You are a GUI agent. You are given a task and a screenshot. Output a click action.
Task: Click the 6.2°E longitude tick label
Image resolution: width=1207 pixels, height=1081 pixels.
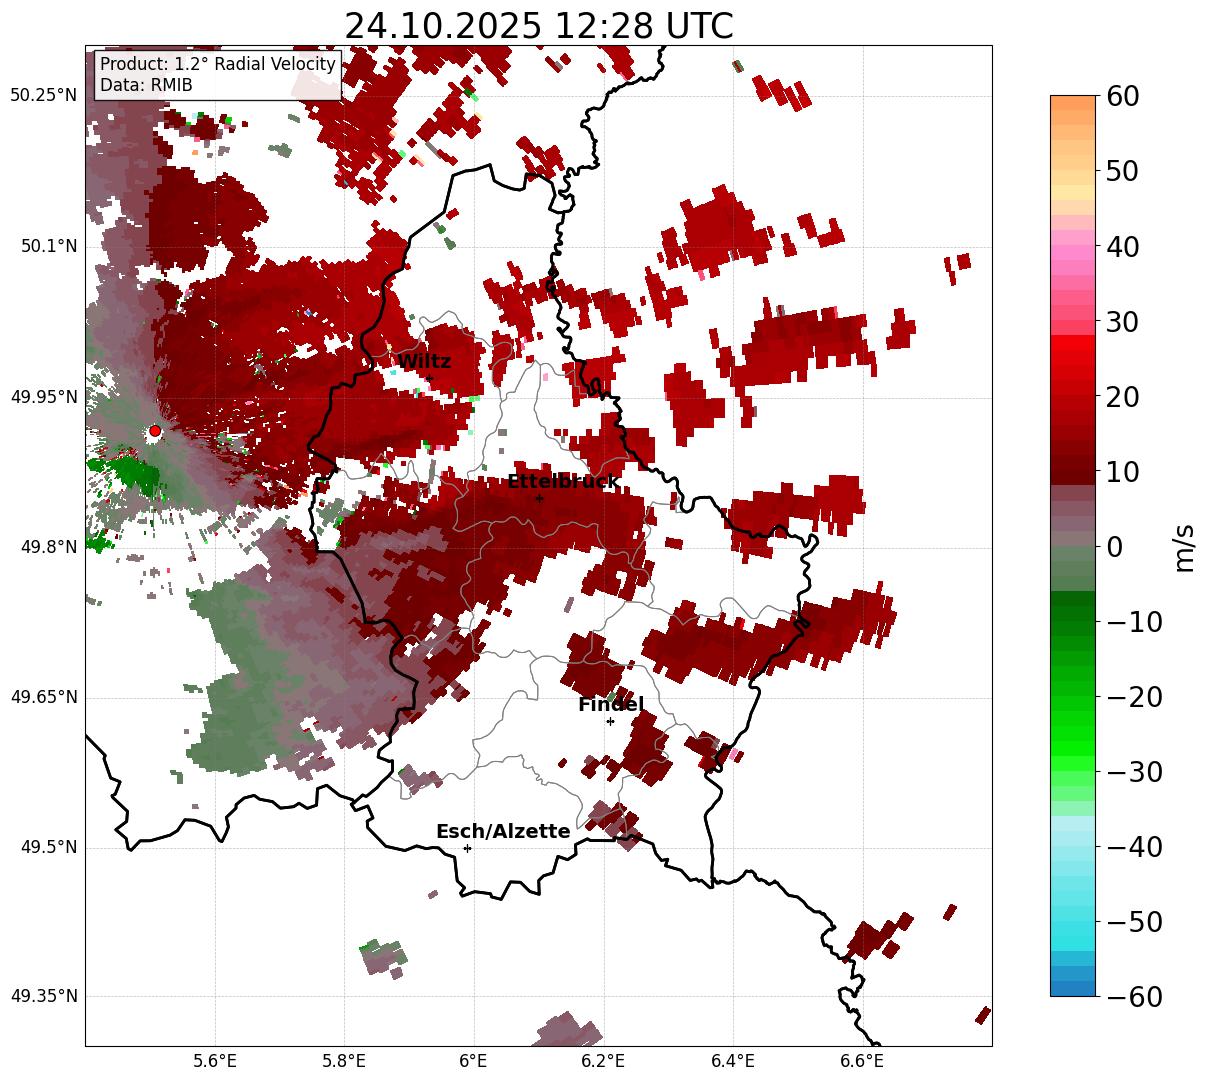pyautogui.click(x=603, y=1061)
